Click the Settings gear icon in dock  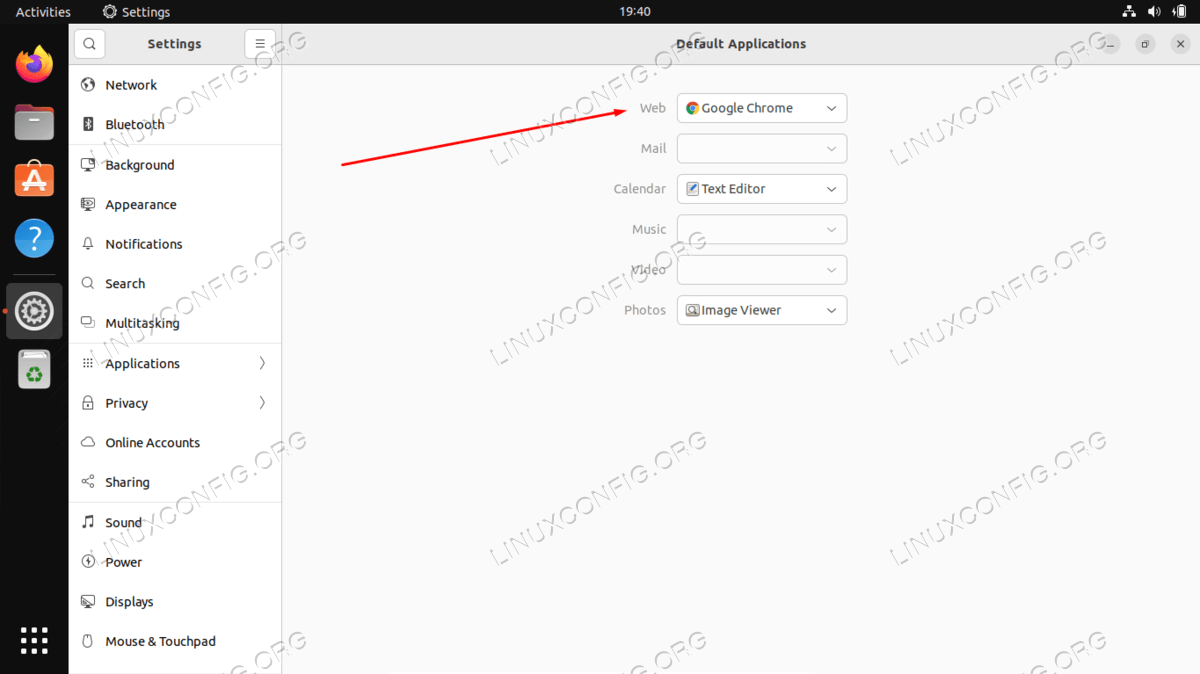click(34, 311)
